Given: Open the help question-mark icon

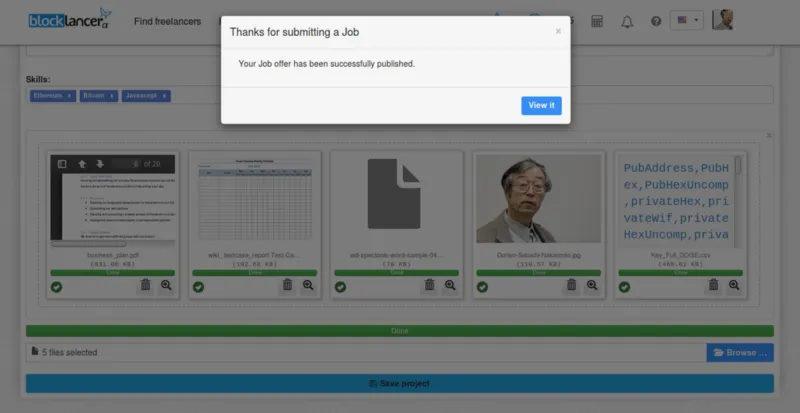Looking at the screenshot, I should 656,21.
